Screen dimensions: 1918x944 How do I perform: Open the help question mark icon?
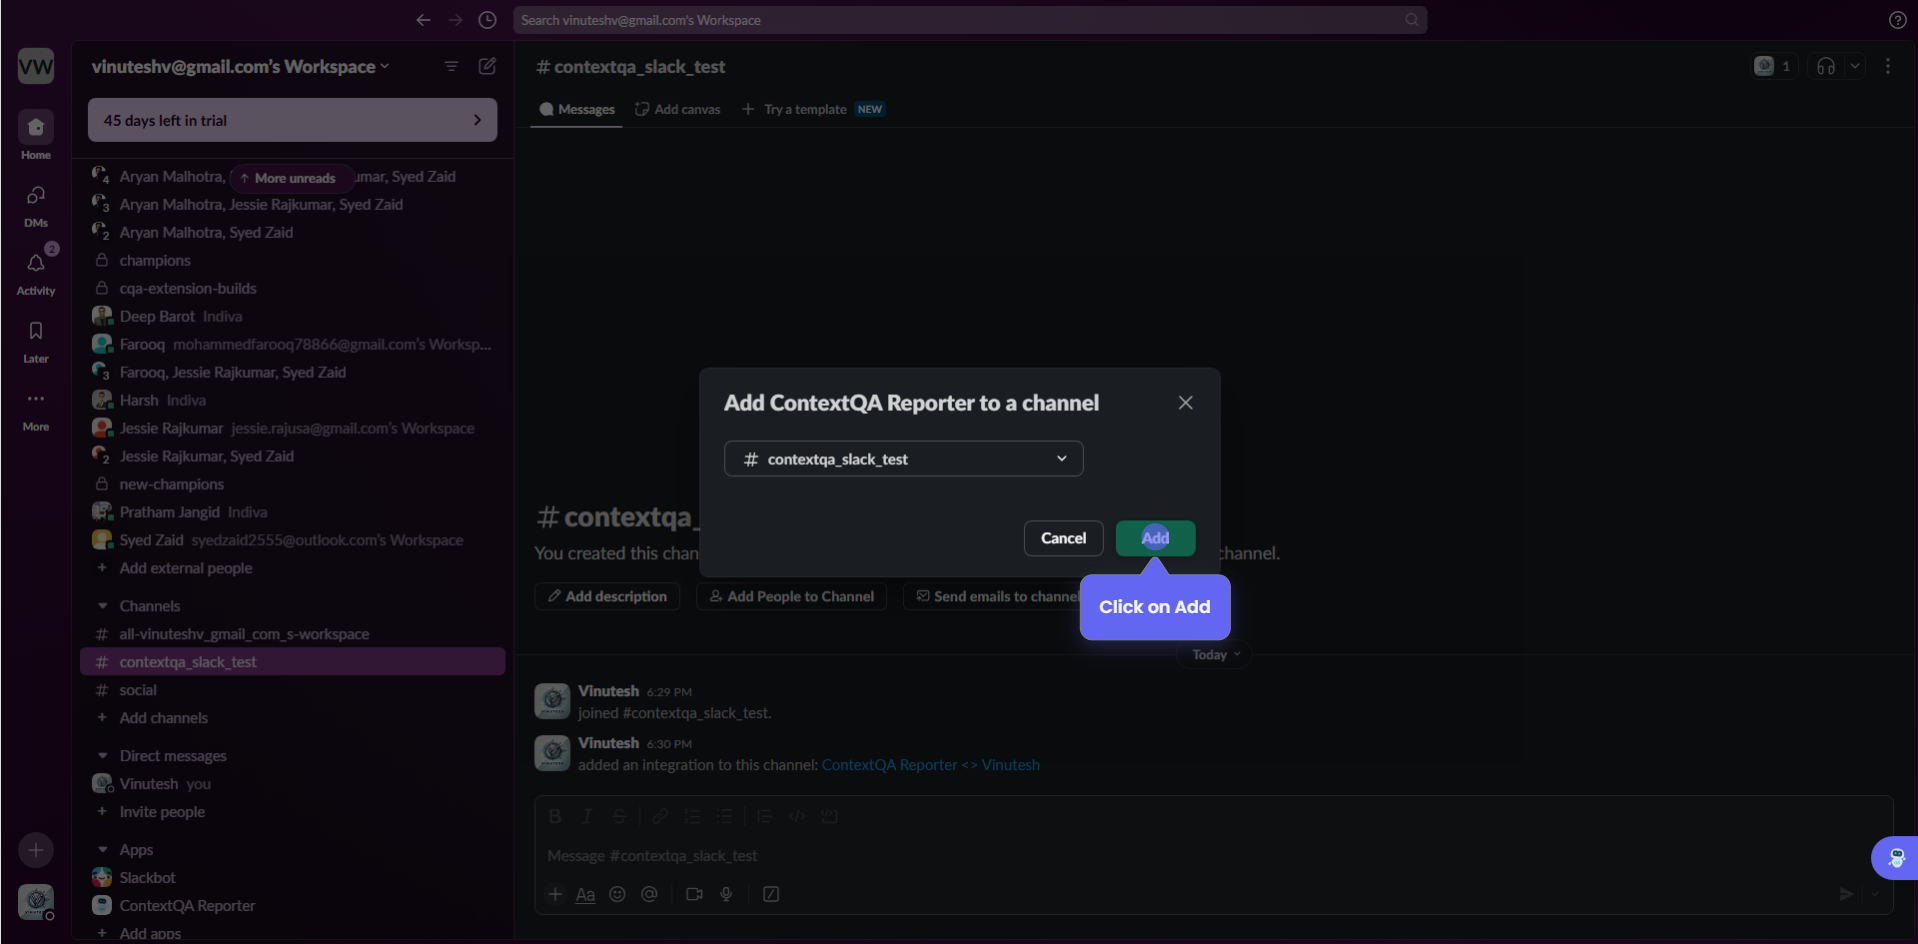pyautogui.click(x=1897, y=20)
